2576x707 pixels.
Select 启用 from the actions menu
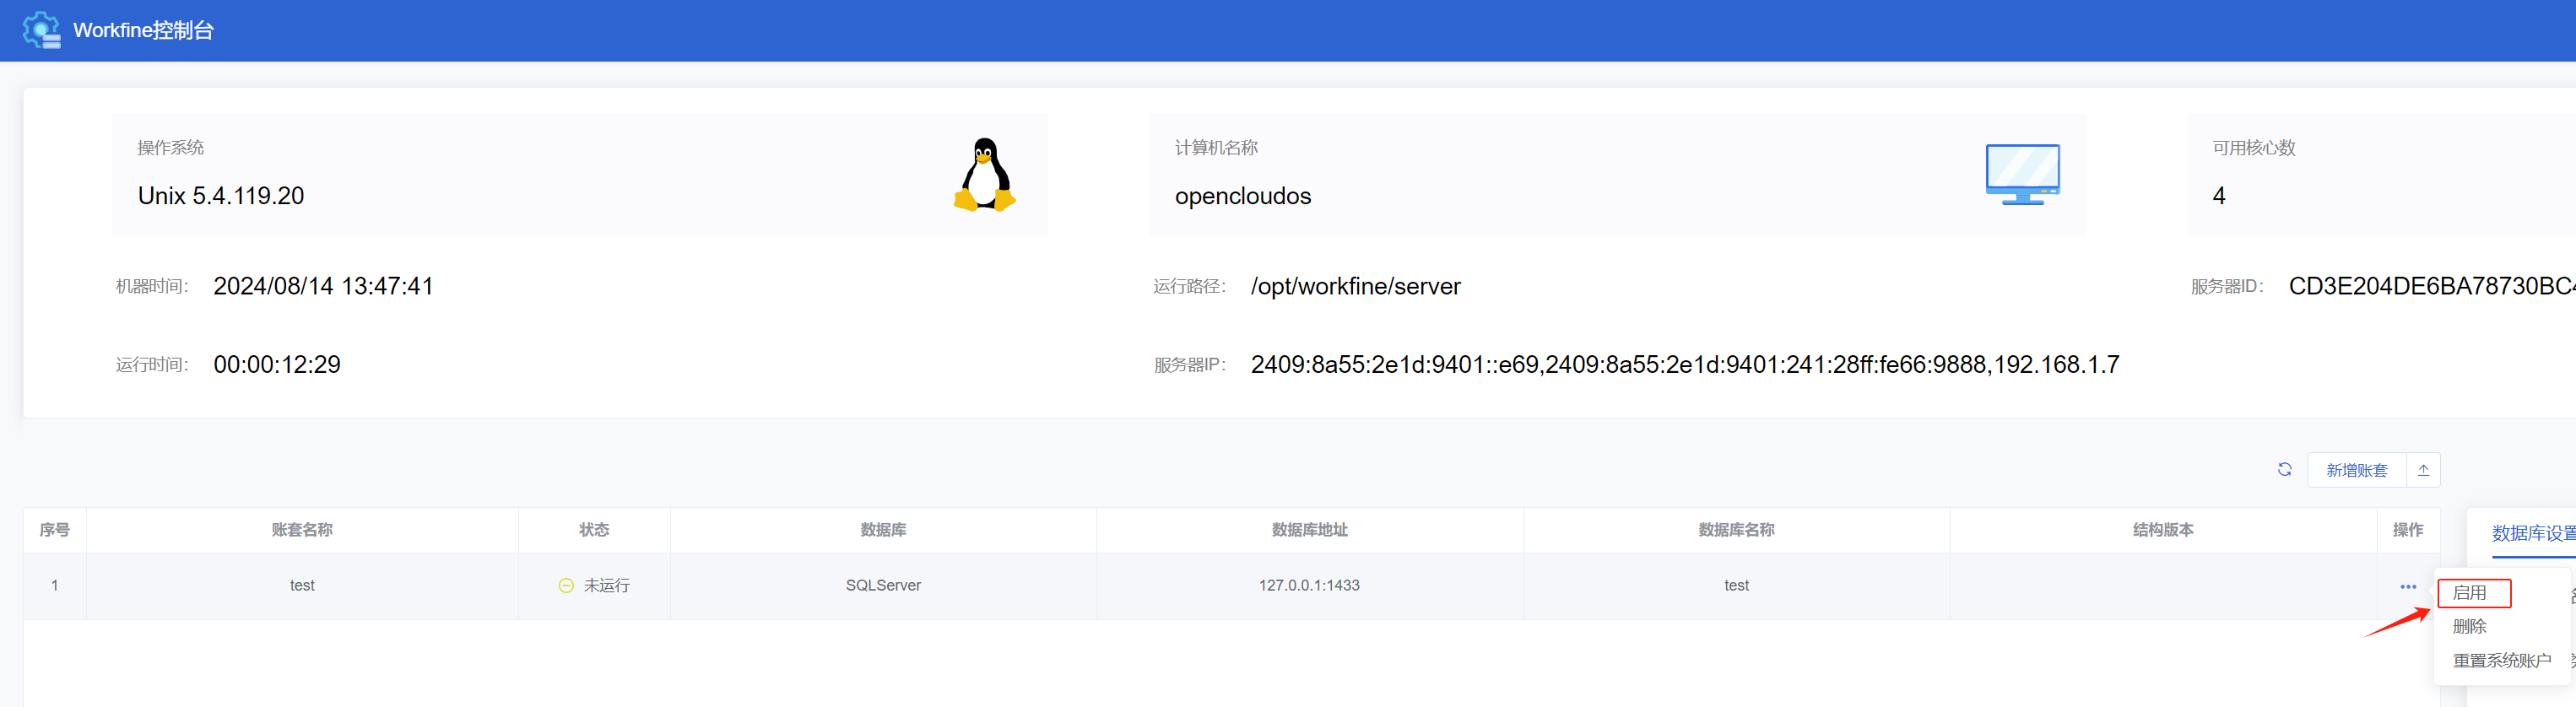[x=2470, y=593]
